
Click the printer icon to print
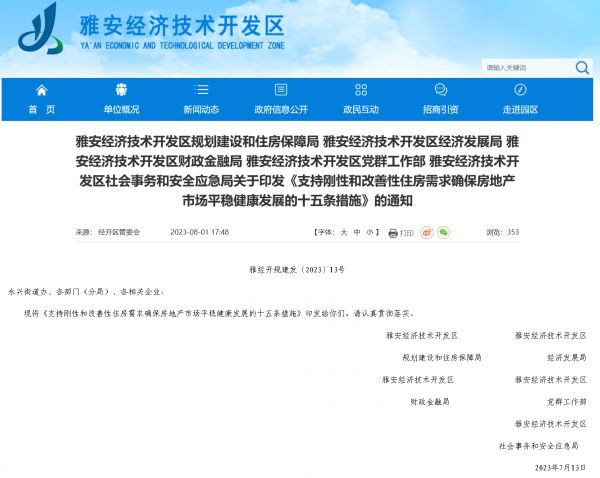(x=393, y=233)
